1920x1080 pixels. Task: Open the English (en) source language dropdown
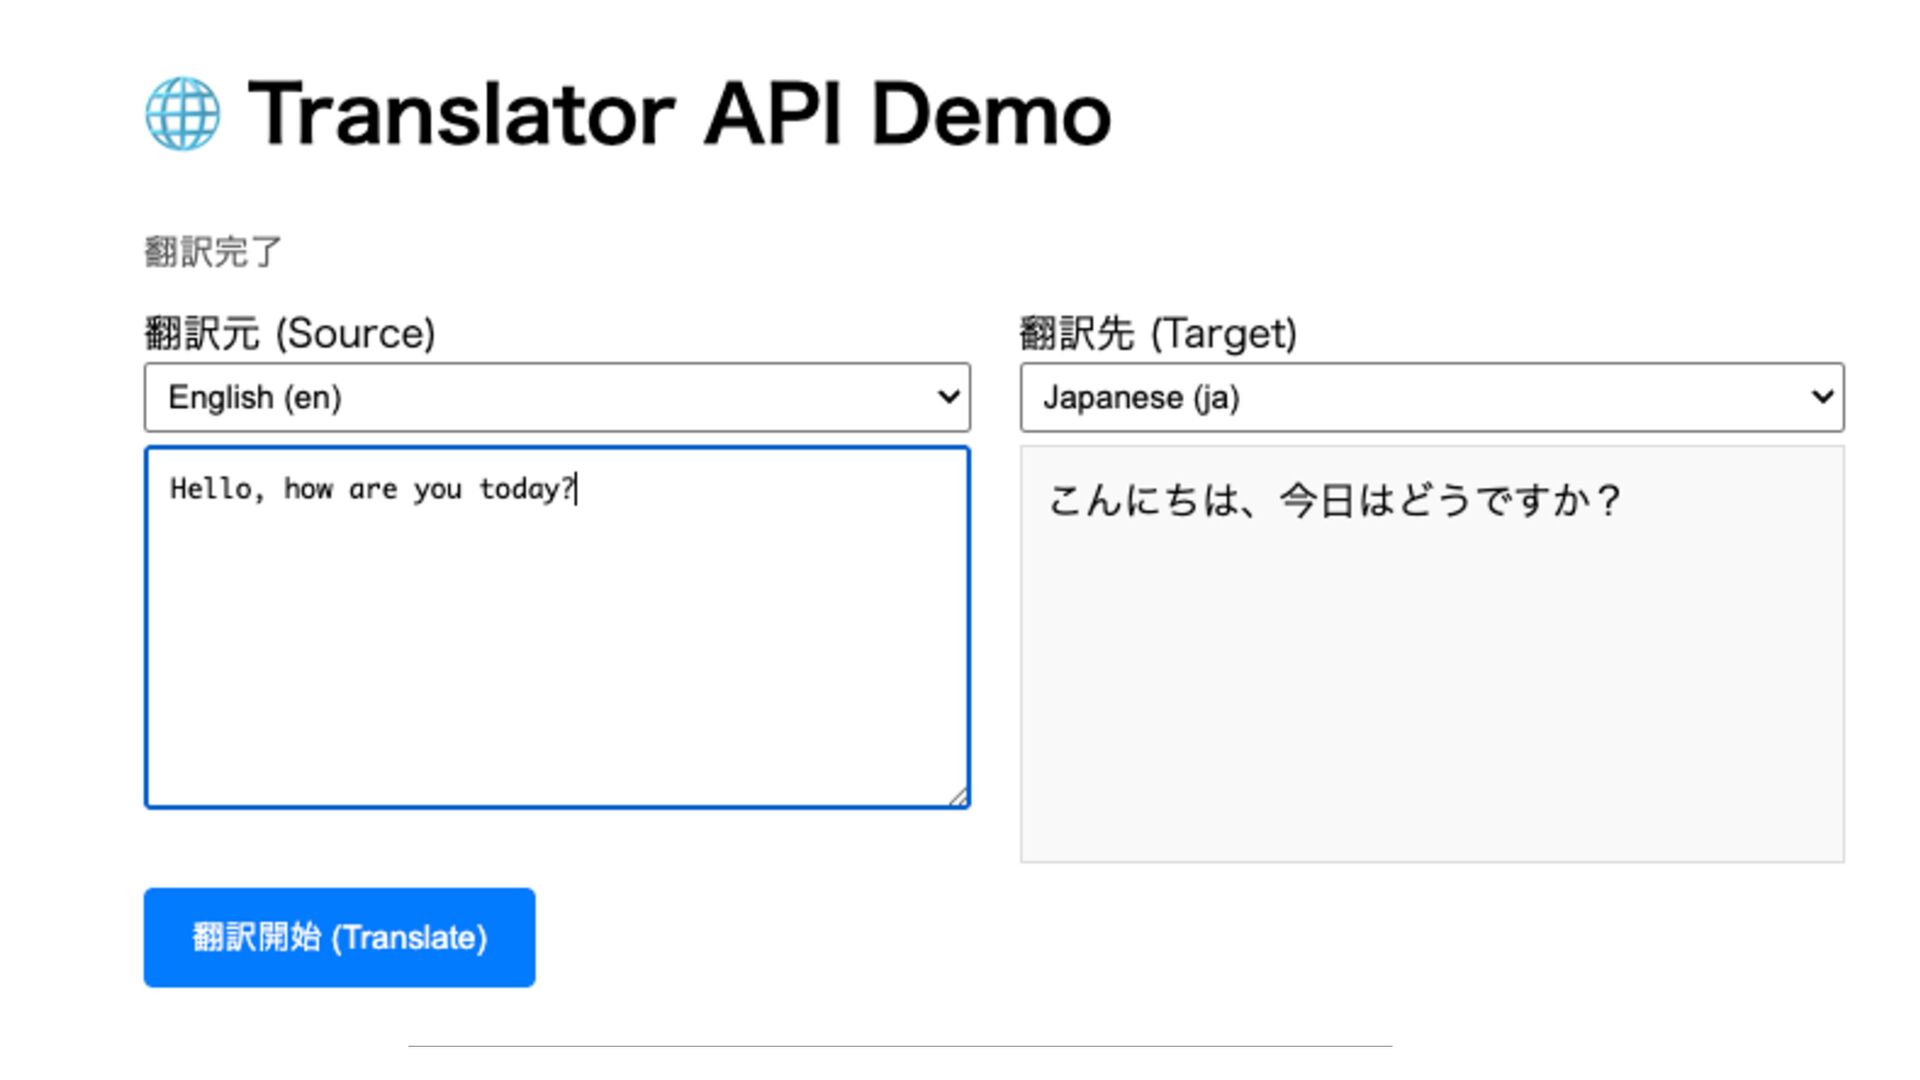pyautogui.click(x=556, y=398)
